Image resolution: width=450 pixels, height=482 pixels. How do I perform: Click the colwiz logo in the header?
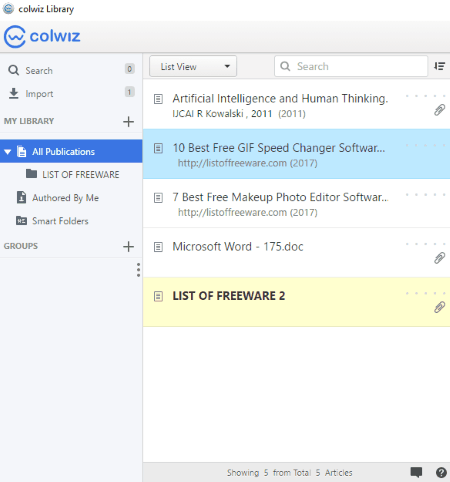pos(42,36)
